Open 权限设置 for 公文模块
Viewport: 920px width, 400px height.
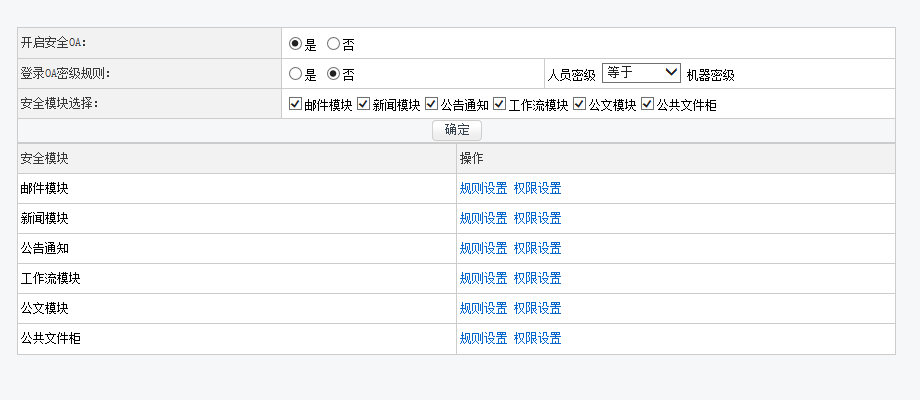[x=537, y=309]
